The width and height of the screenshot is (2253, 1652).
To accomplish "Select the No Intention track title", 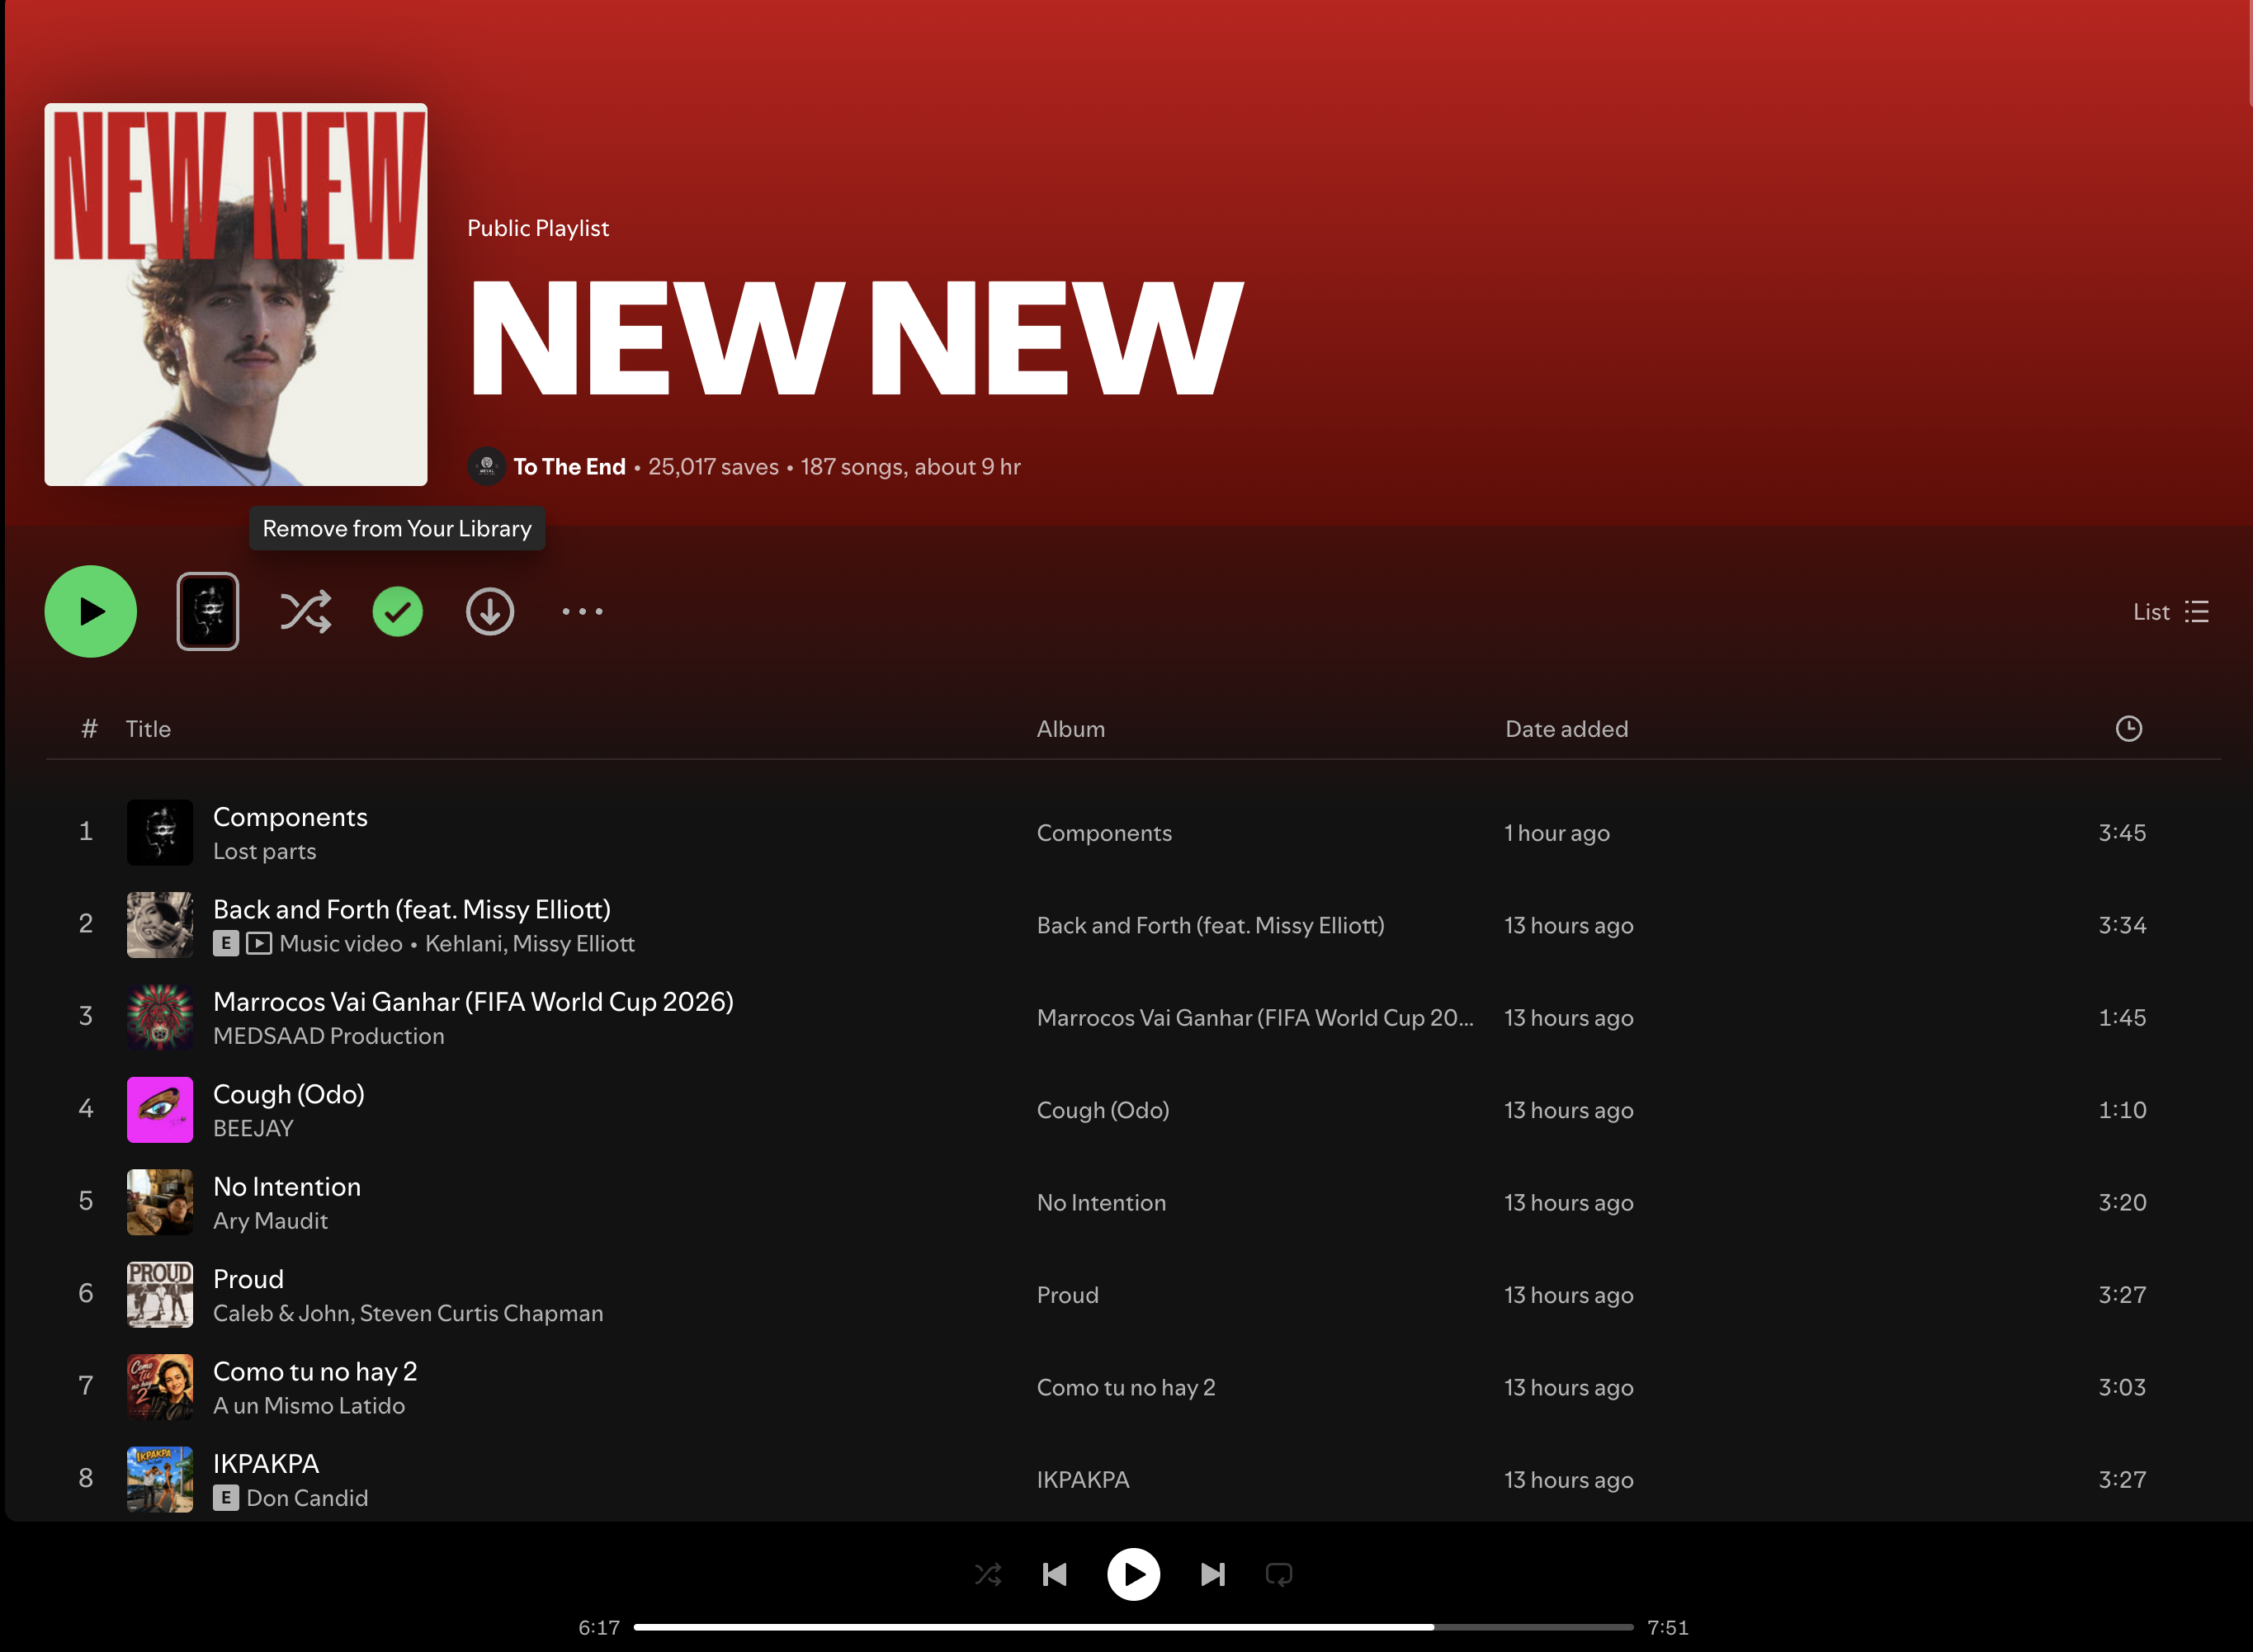I will [287, 1186].
